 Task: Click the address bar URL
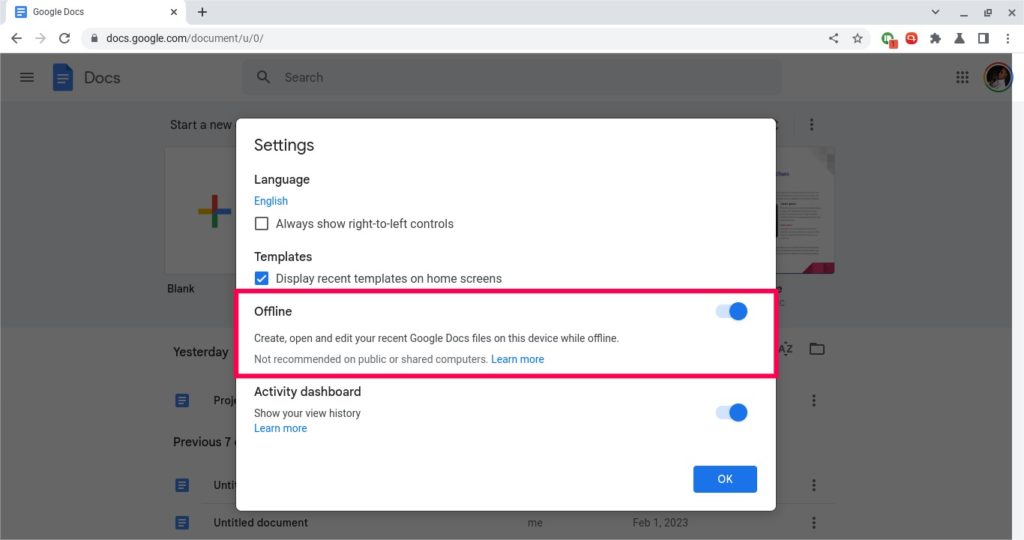(x=185, y=38)
